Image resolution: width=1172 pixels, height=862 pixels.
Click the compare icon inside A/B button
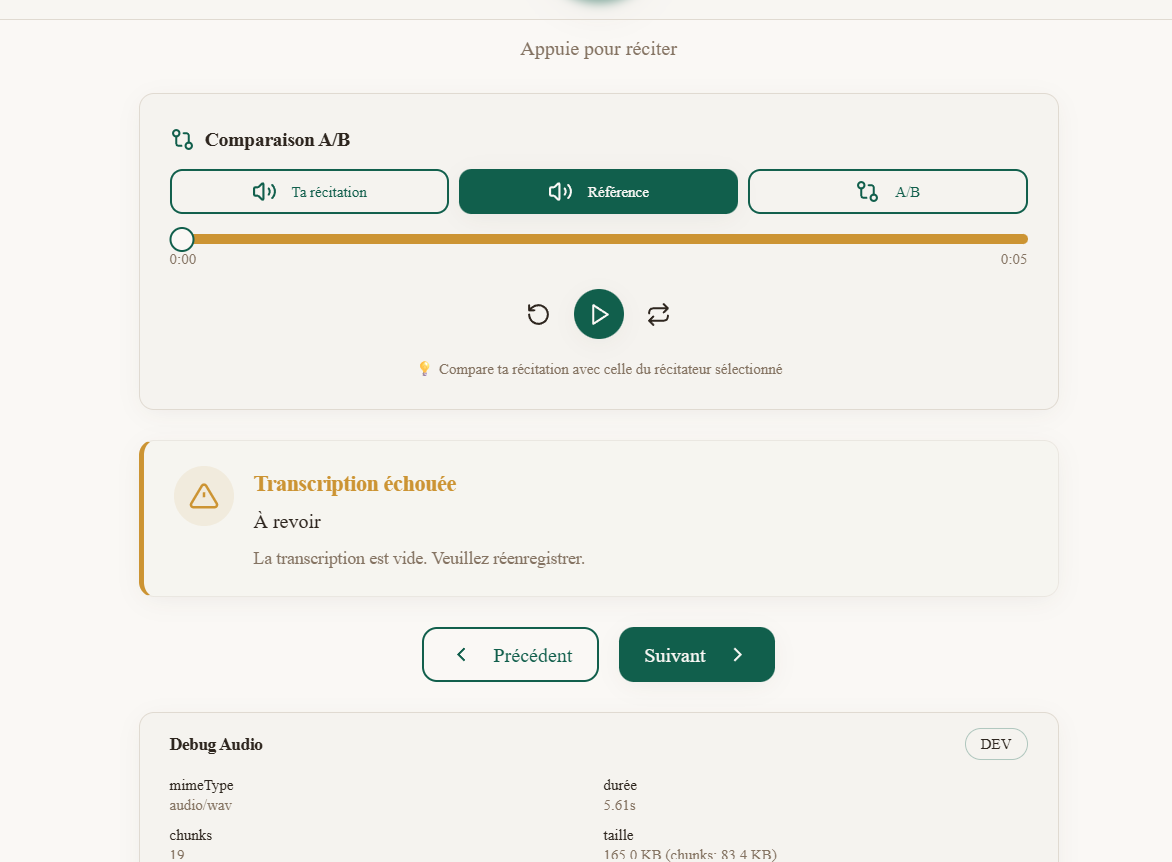coord(867,192)
